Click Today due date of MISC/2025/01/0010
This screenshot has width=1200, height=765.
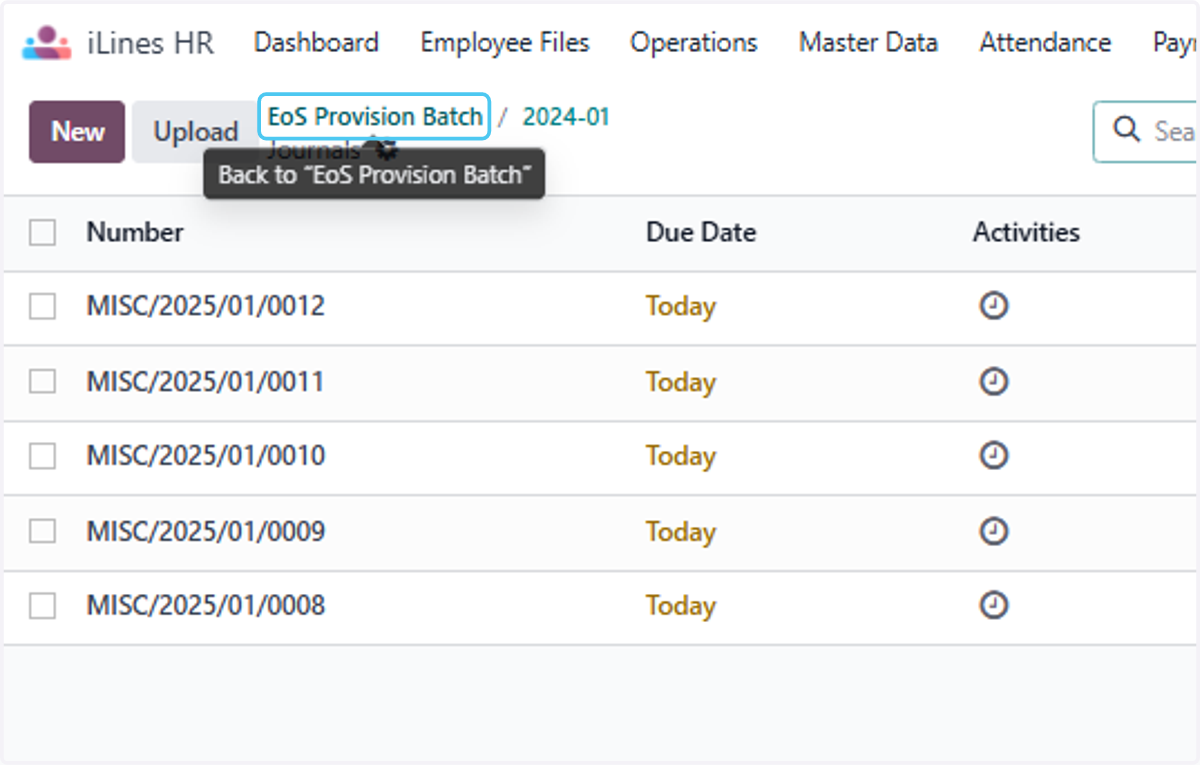(x=681, y=456)
